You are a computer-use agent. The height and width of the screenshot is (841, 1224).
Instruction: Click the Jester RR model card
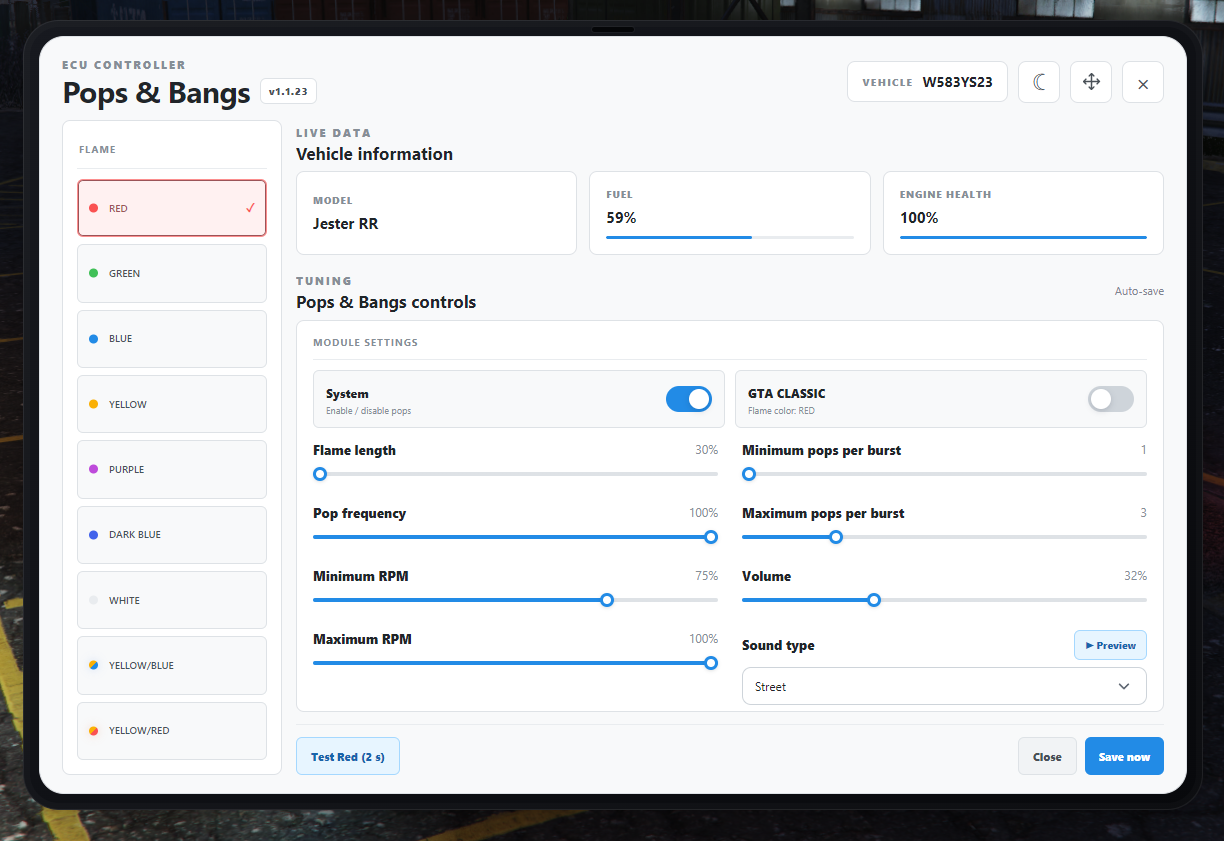click(x=436, y=213)
